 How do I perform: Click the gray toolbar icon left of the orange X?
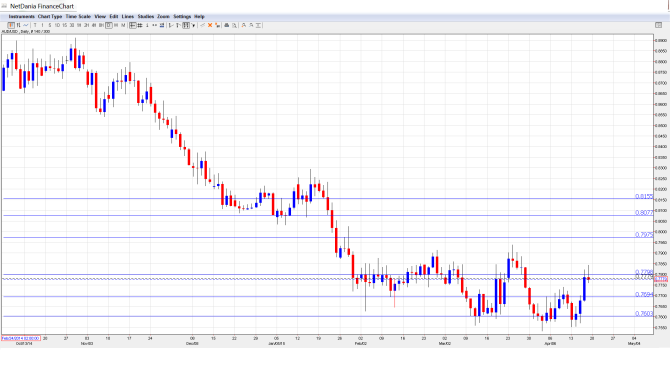tap(203, 25)
